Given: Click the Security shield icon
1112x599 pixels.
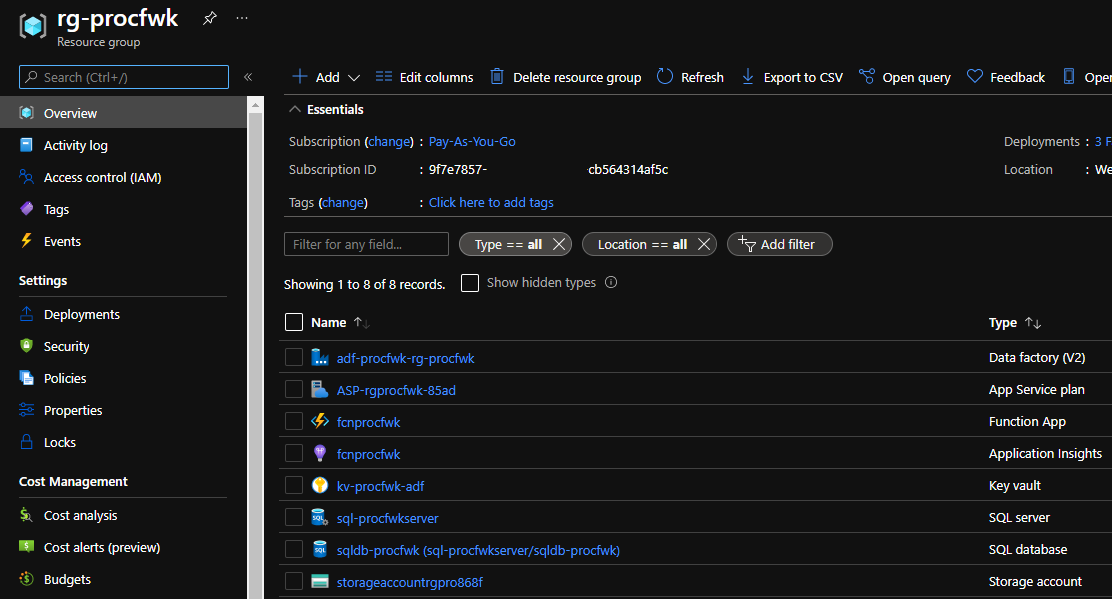Looking at the screenshot, I should pos(26,346).
